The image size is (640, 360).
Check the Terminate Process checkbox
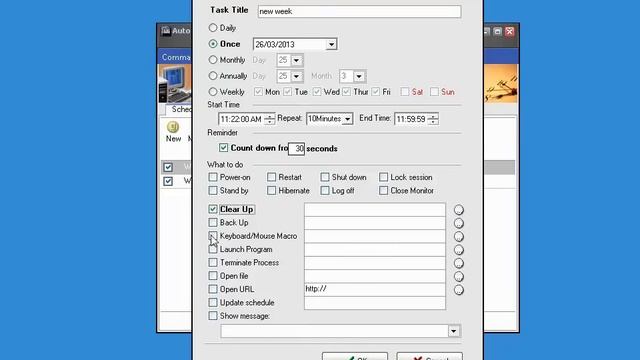click(x=213, y=262)
